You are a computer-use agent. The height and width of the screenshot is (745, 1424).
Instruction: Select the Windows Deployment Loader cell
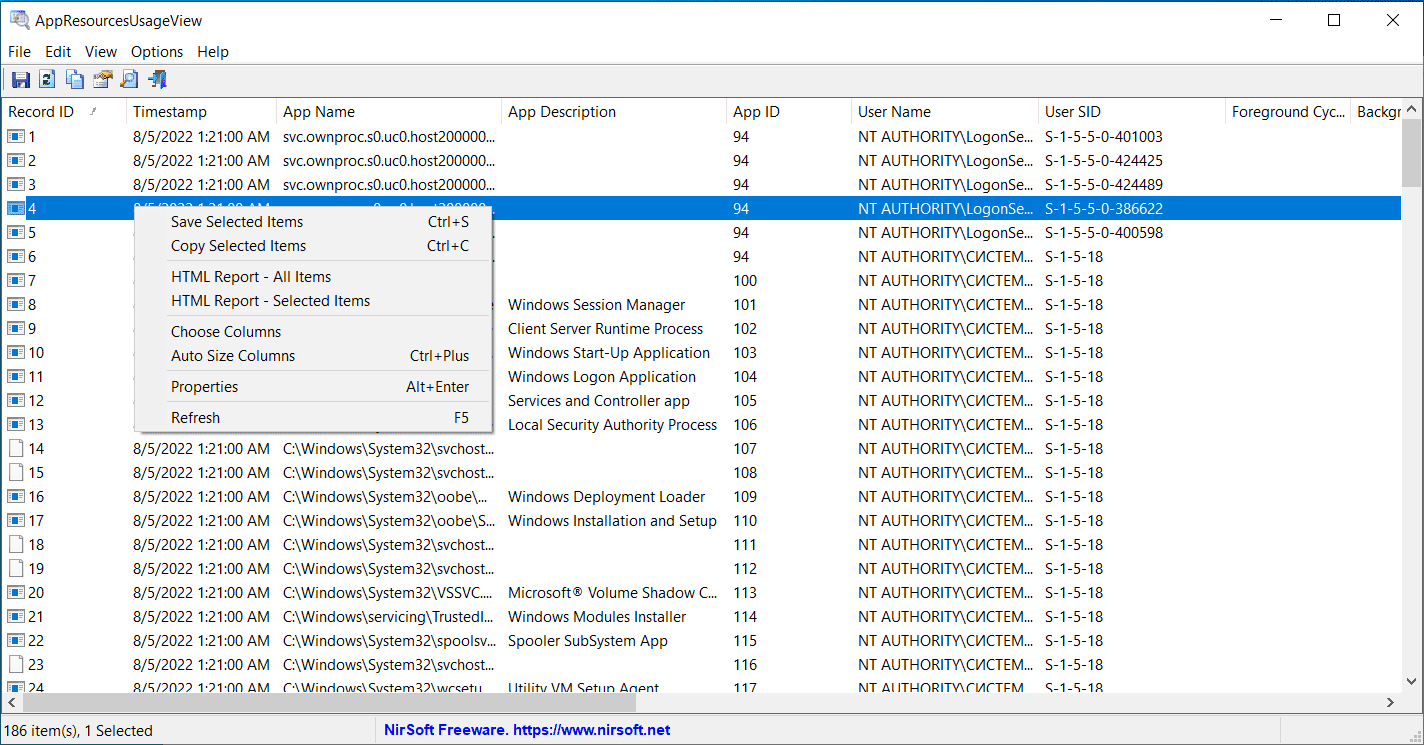606,497
